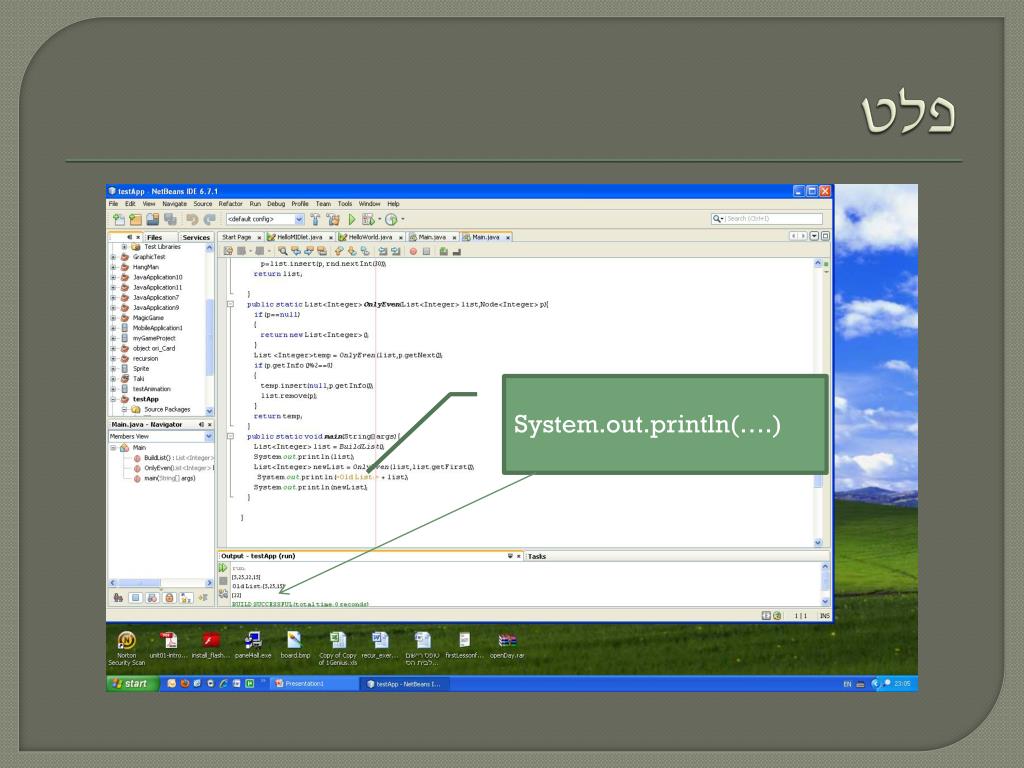Open the Norton Security Scan desktop icon
The width and height of the screenshot is (1024, 768).
tap(127, 648)
